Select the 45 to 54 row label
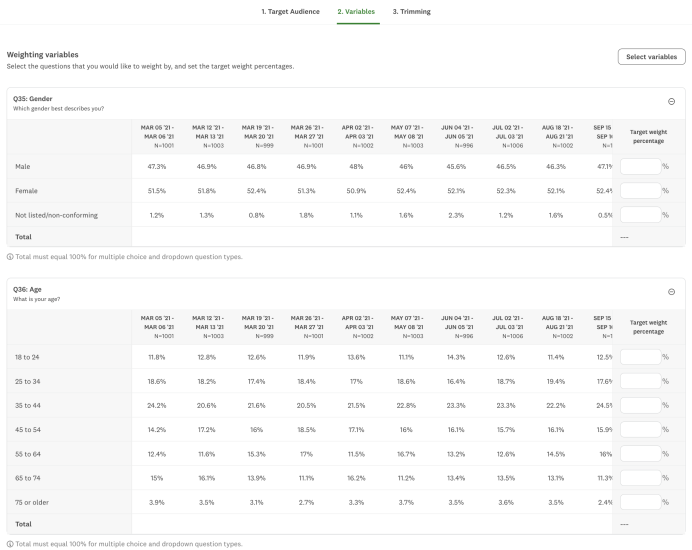The height and width of the screenshot is (550, 692). point(28,429)
